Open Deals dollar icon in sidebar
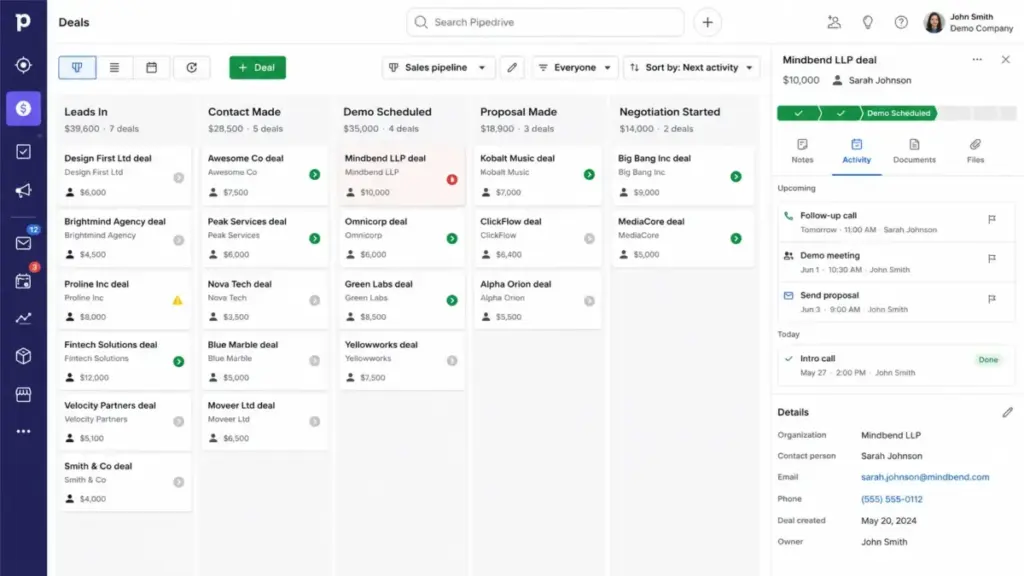This screenshot has height=576, width=1024. tap(23, 108)
